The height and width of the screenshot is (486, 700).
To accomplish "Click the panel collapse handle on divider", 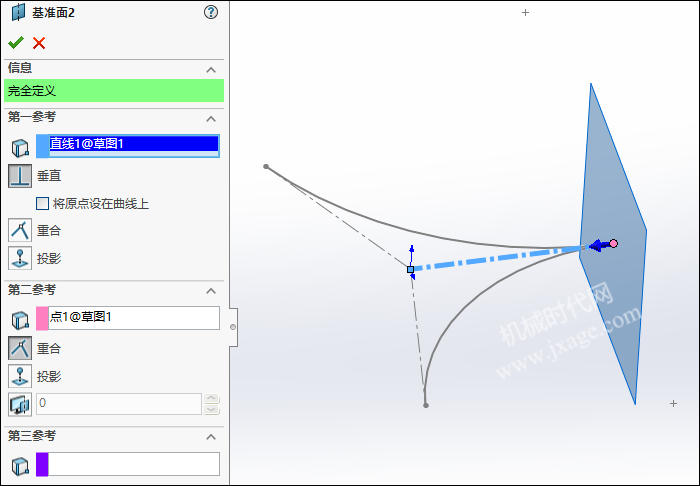I will pos(233,327).
